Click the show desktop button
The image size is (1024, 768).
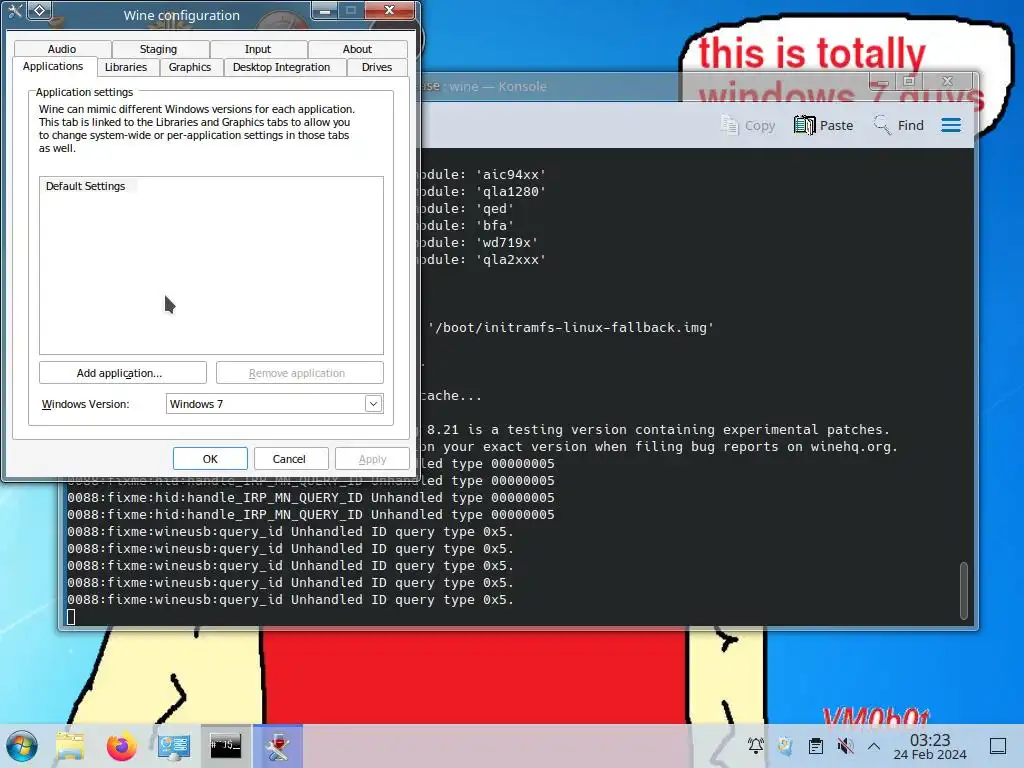[998, 746]
